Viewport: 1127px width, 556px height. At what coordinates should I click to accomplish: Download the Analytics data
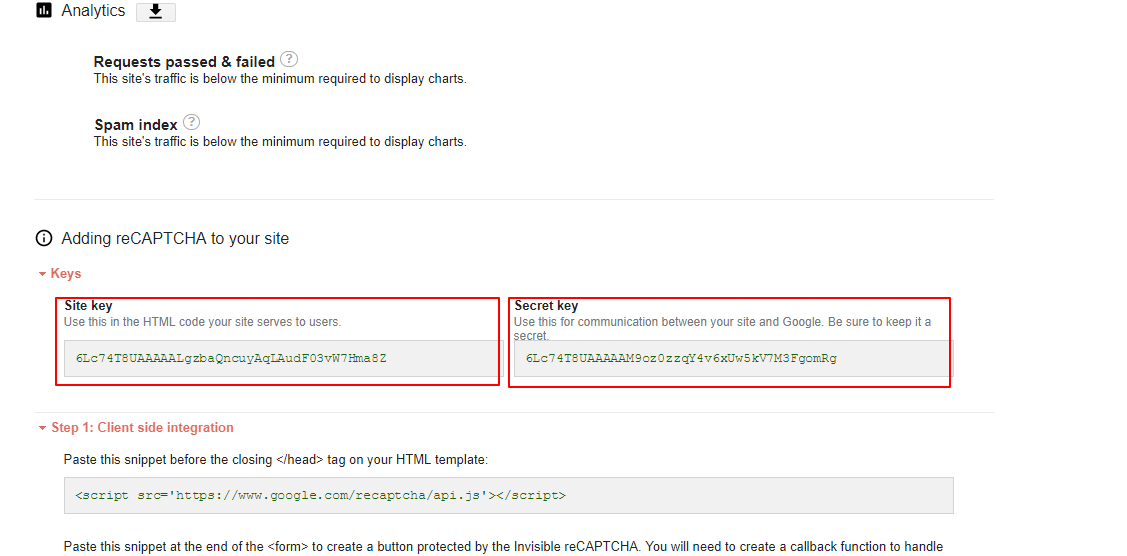(x=155, y=12)
